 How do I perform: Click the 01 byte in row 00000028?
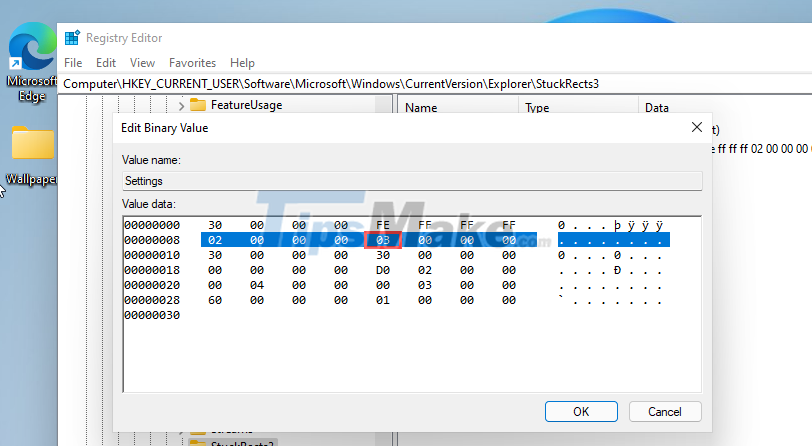383,300
